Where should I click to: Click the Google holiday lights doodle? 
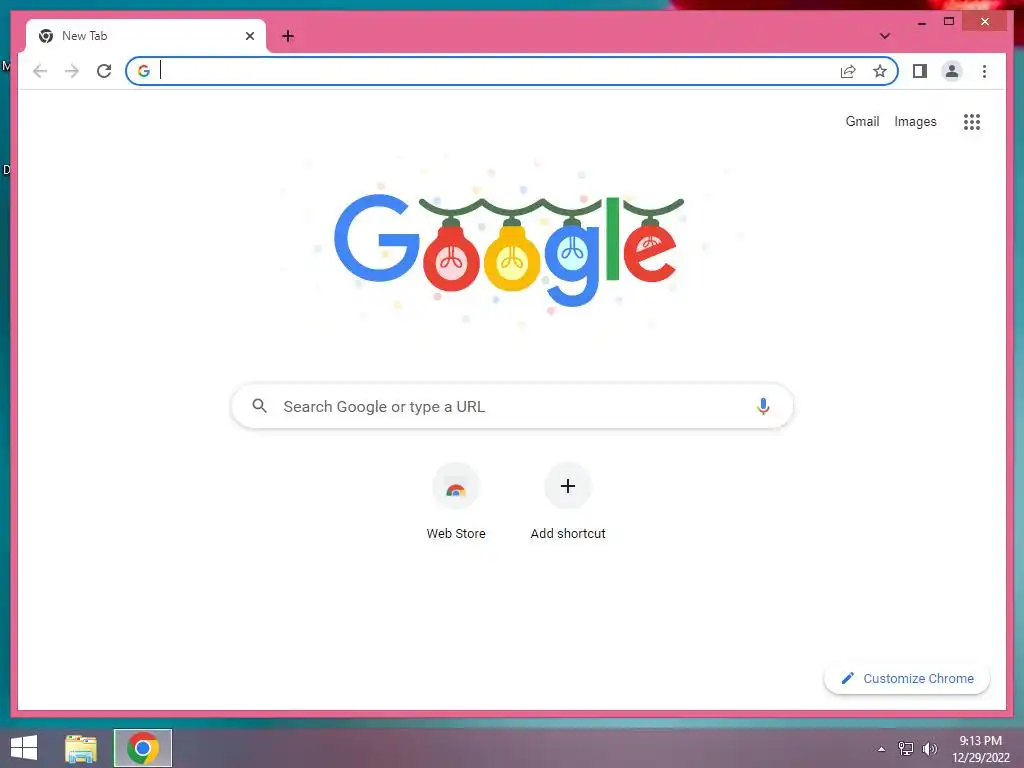[509, 251]
